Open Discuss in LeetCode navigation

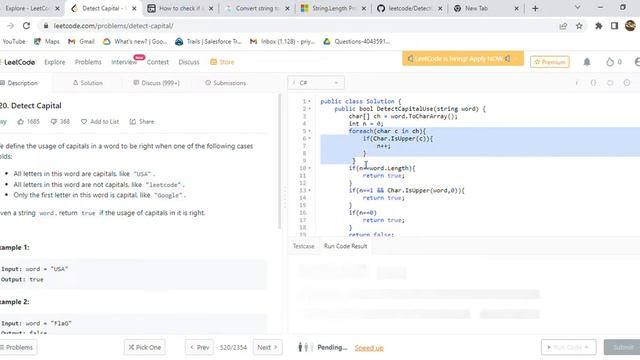point(189,62)
